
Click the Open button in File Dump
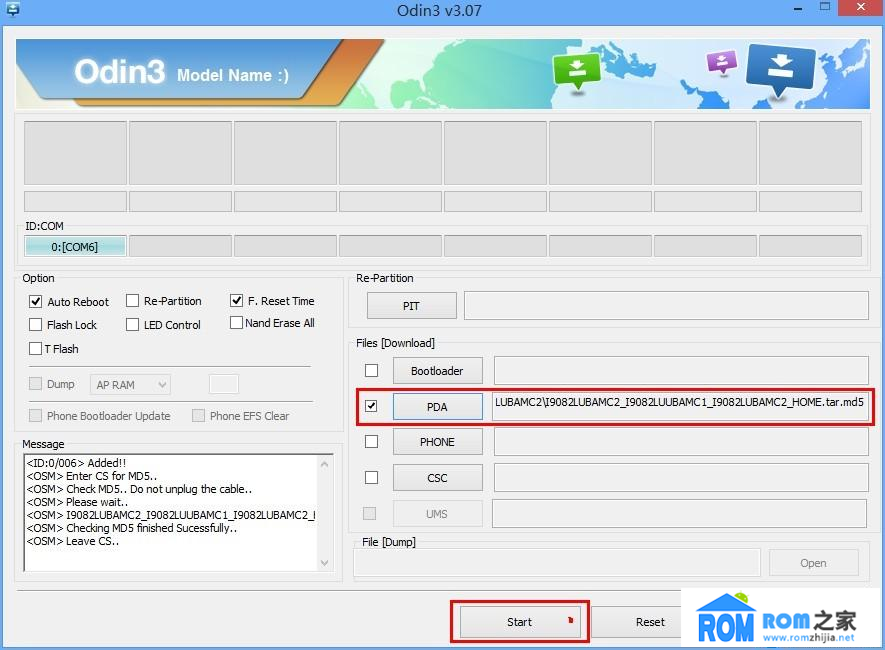click(x=813, y=563)
